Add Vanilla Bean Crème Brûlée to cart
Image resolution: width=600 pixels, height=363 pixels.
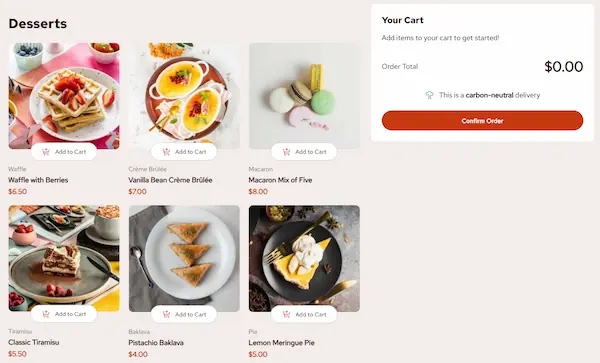pos(184,152)
